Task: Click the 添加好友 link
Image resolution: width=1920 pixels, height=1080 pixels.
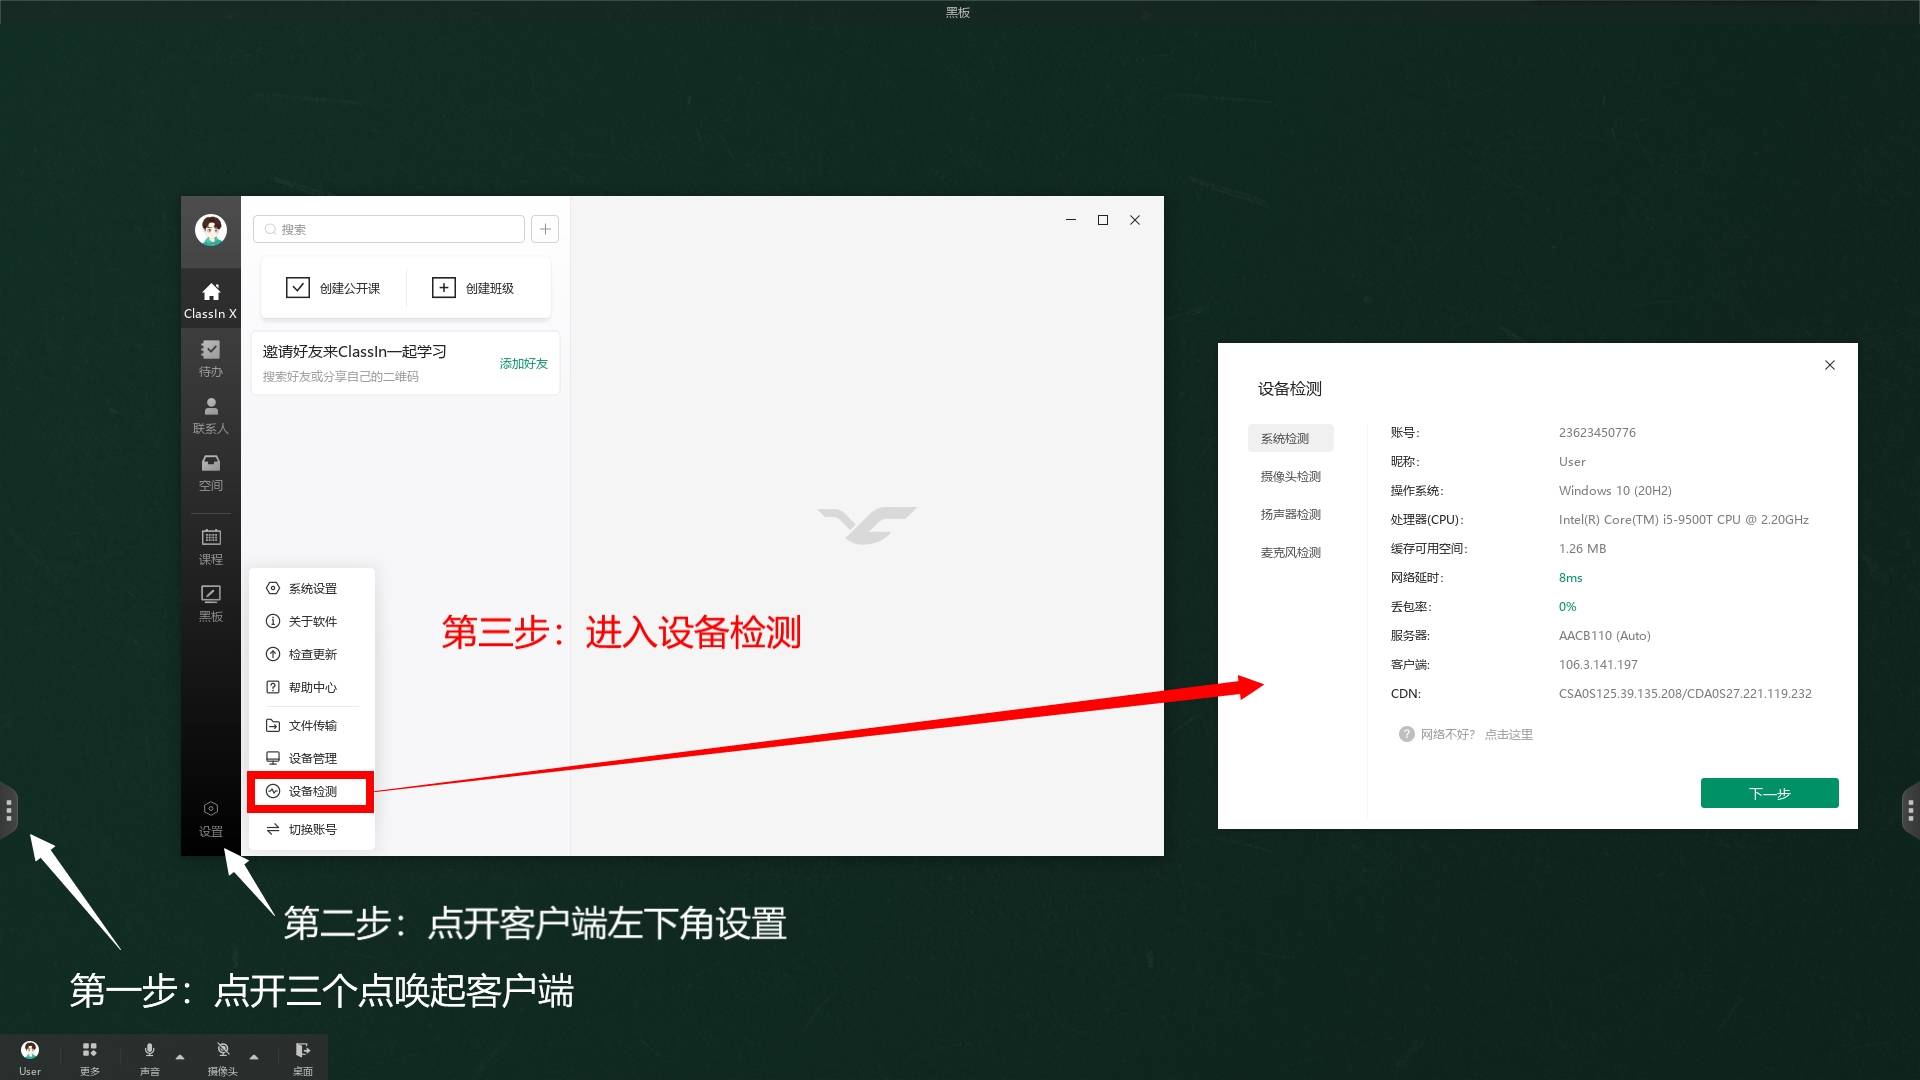Action: click(523, 363)
